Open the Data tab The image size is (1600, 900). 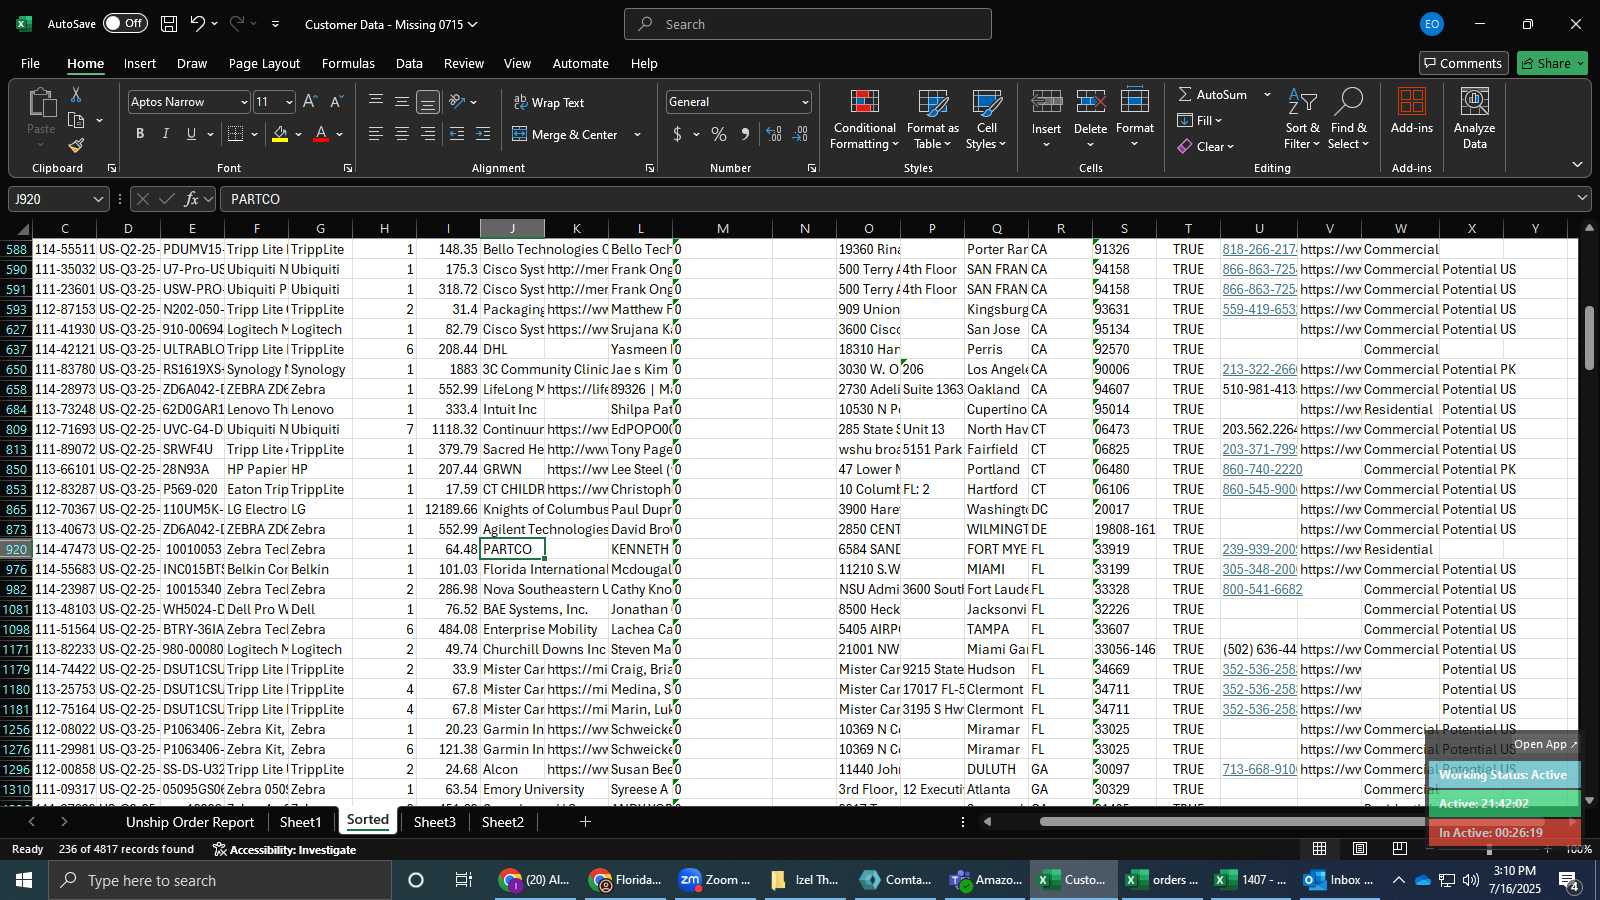[x=409, y=63]
